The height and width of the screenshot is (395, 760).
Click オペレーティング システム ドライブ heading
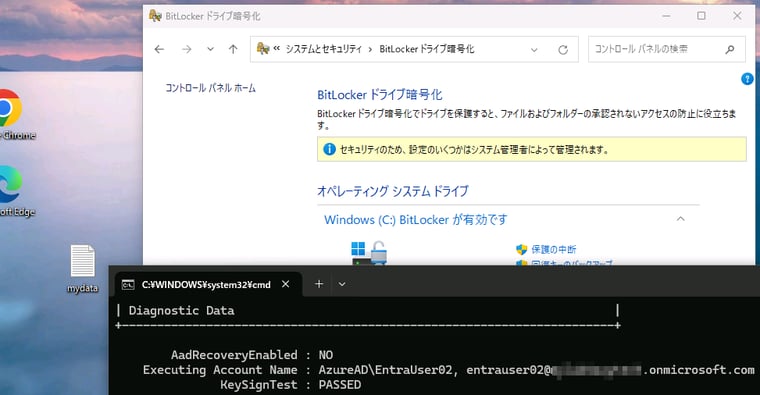pyautogui.click(x=393, y=191)
